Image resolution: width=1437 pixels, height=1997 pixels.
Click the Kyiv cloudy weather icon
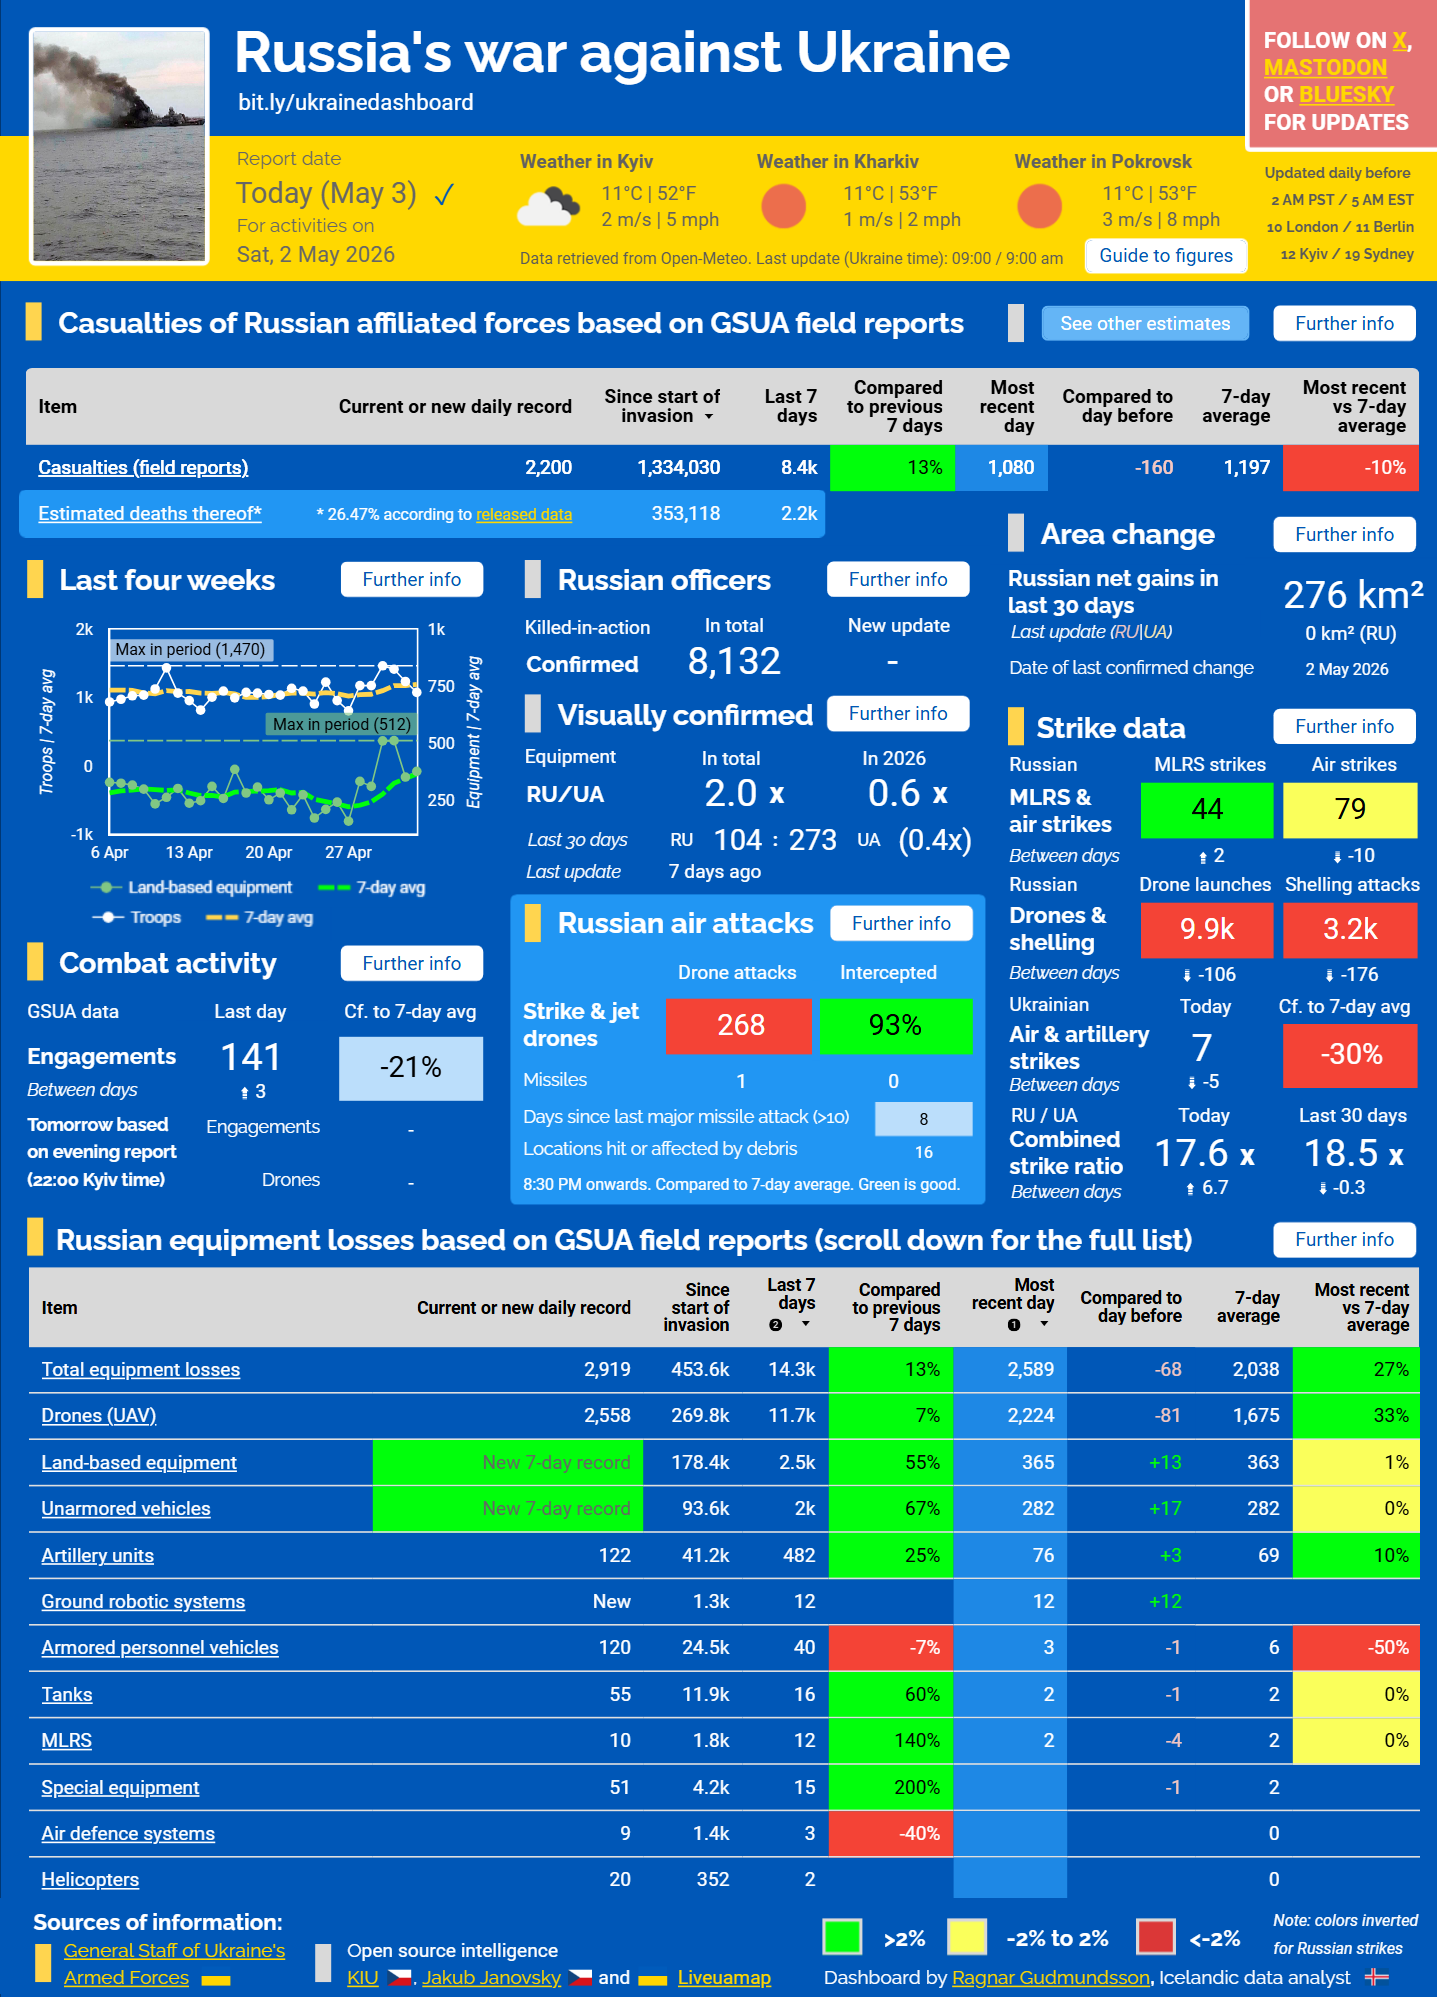pyautogui.click(x=548, y=207)
